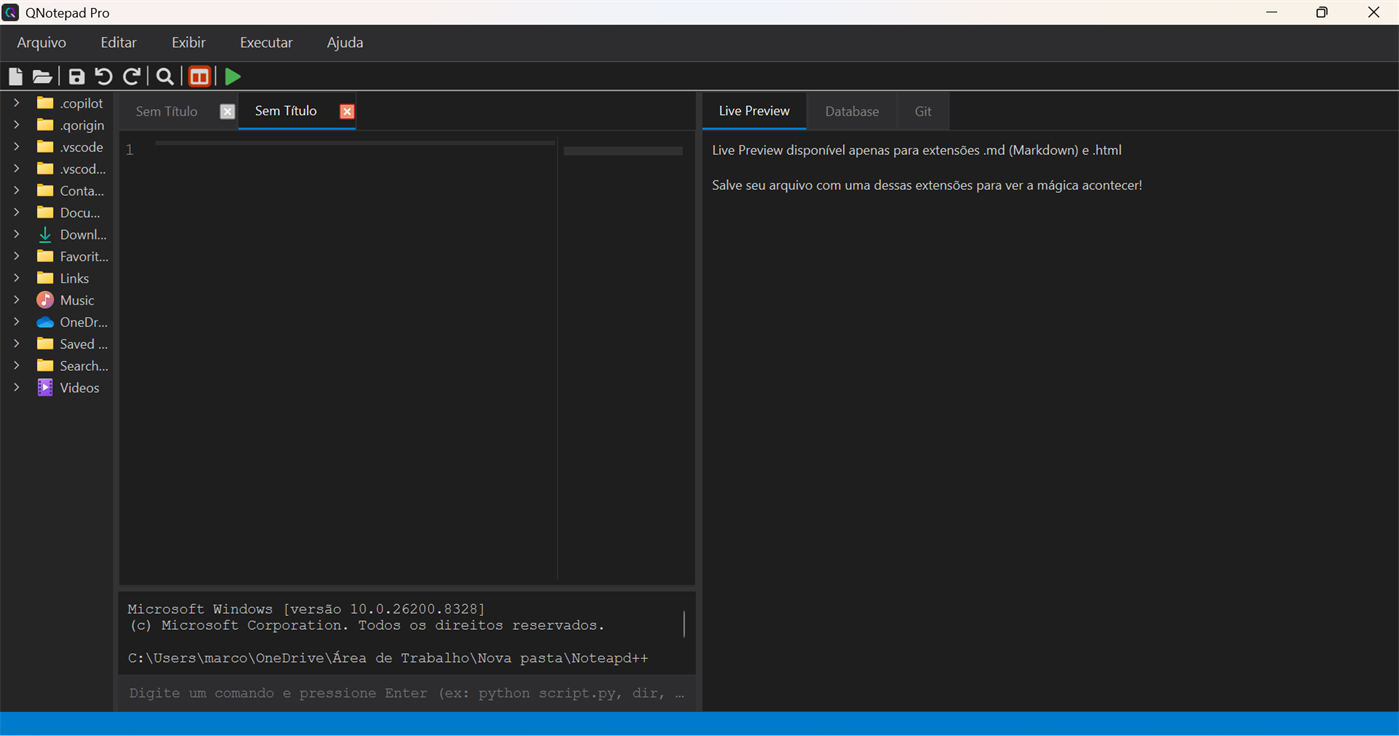
Task: Select the Videos folder icon
Action: coord(45,388)
